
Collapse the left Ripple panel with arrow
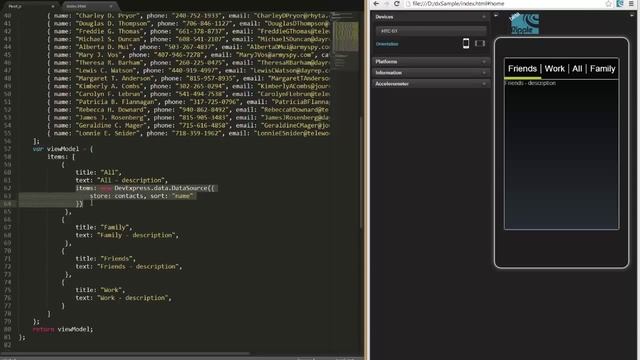click(496, 16)
